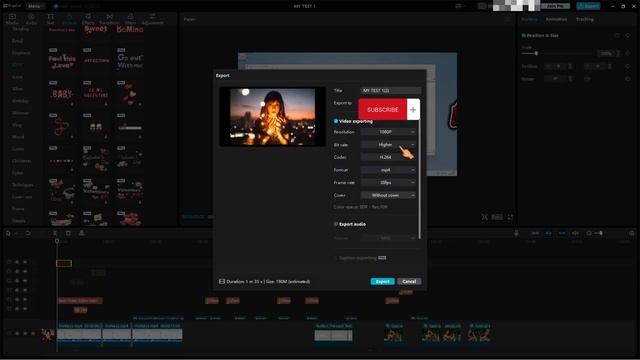Switch to the Effects tab
Image resolution: width=640 pixels, height=360 pixels.
click(x=88, y=19)
